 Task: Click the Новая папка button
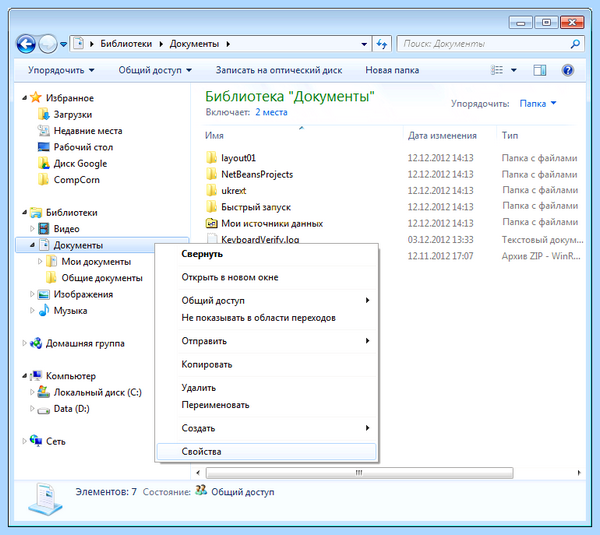[392, 70]
